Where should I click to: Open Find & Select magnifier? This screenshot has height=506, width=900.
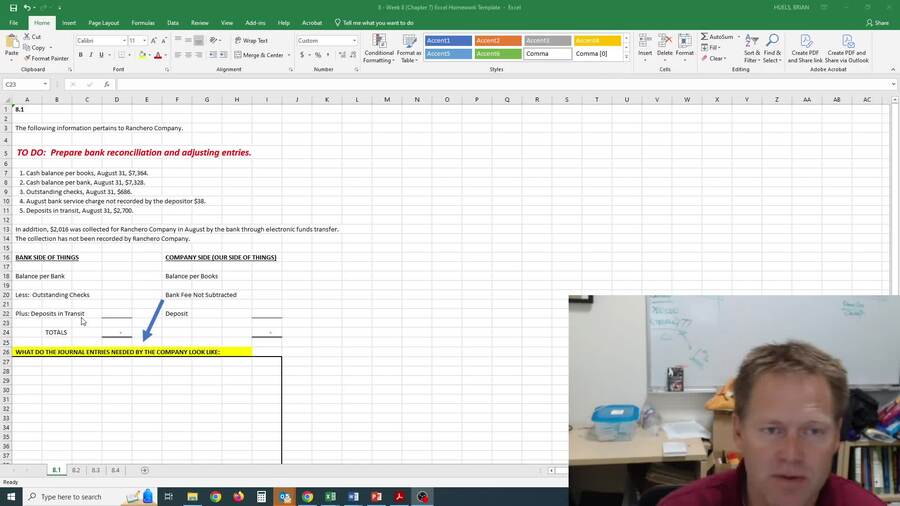coord(772,48)
